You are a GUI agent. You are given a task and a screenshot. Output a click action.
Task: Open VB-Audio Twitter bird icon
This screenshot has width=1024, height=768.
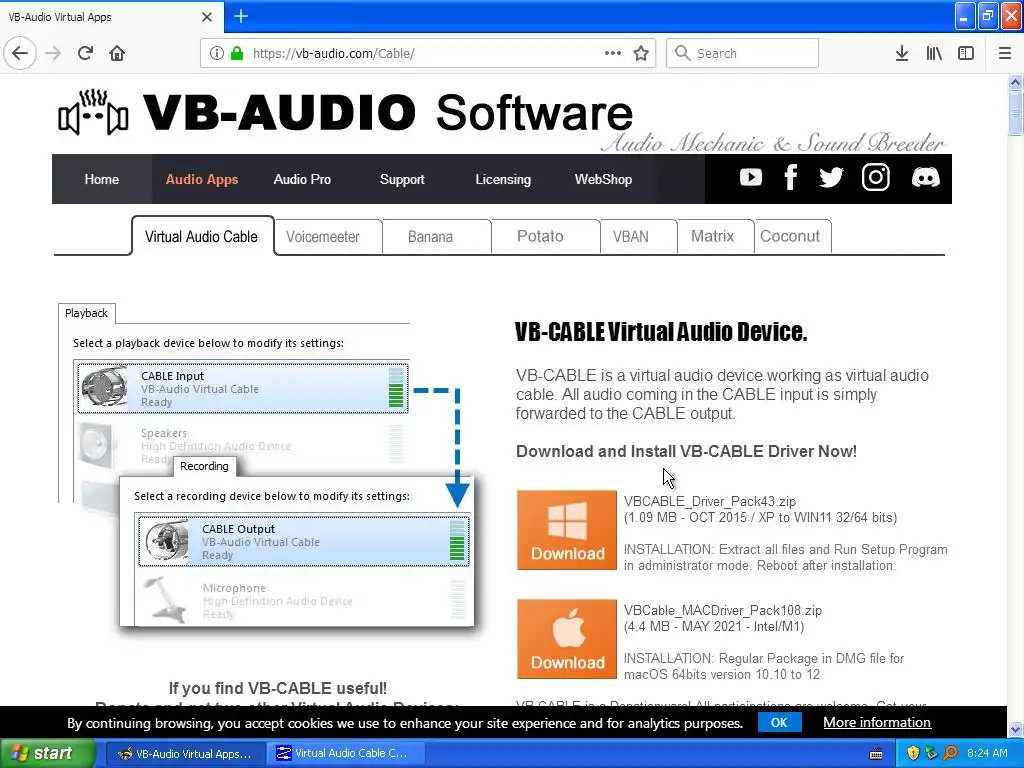831,177
